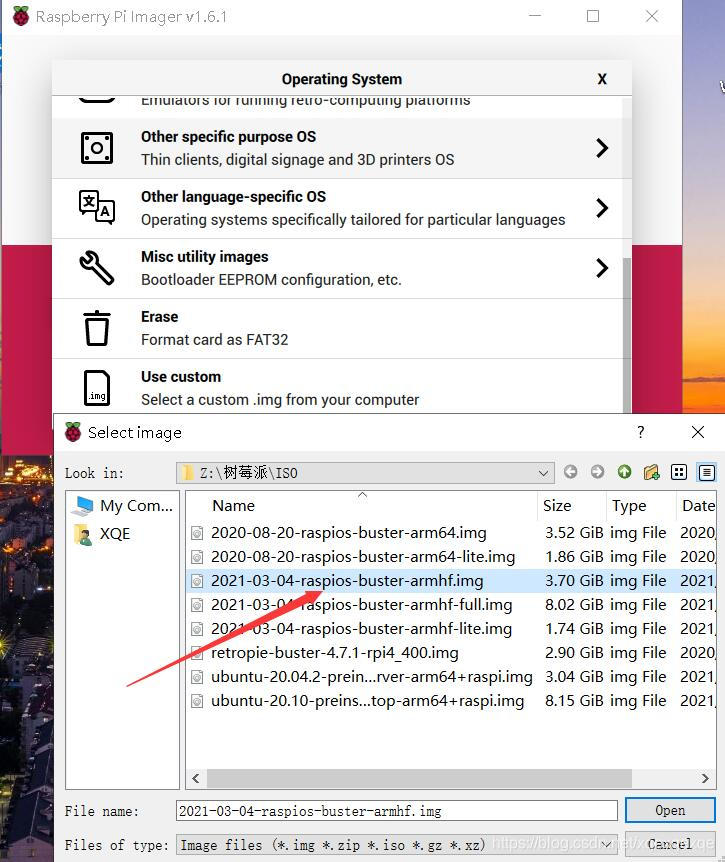
Task: Select ubuntu-20.10 desktop arm64+raspi.img
Action: (x=367, y=701)
